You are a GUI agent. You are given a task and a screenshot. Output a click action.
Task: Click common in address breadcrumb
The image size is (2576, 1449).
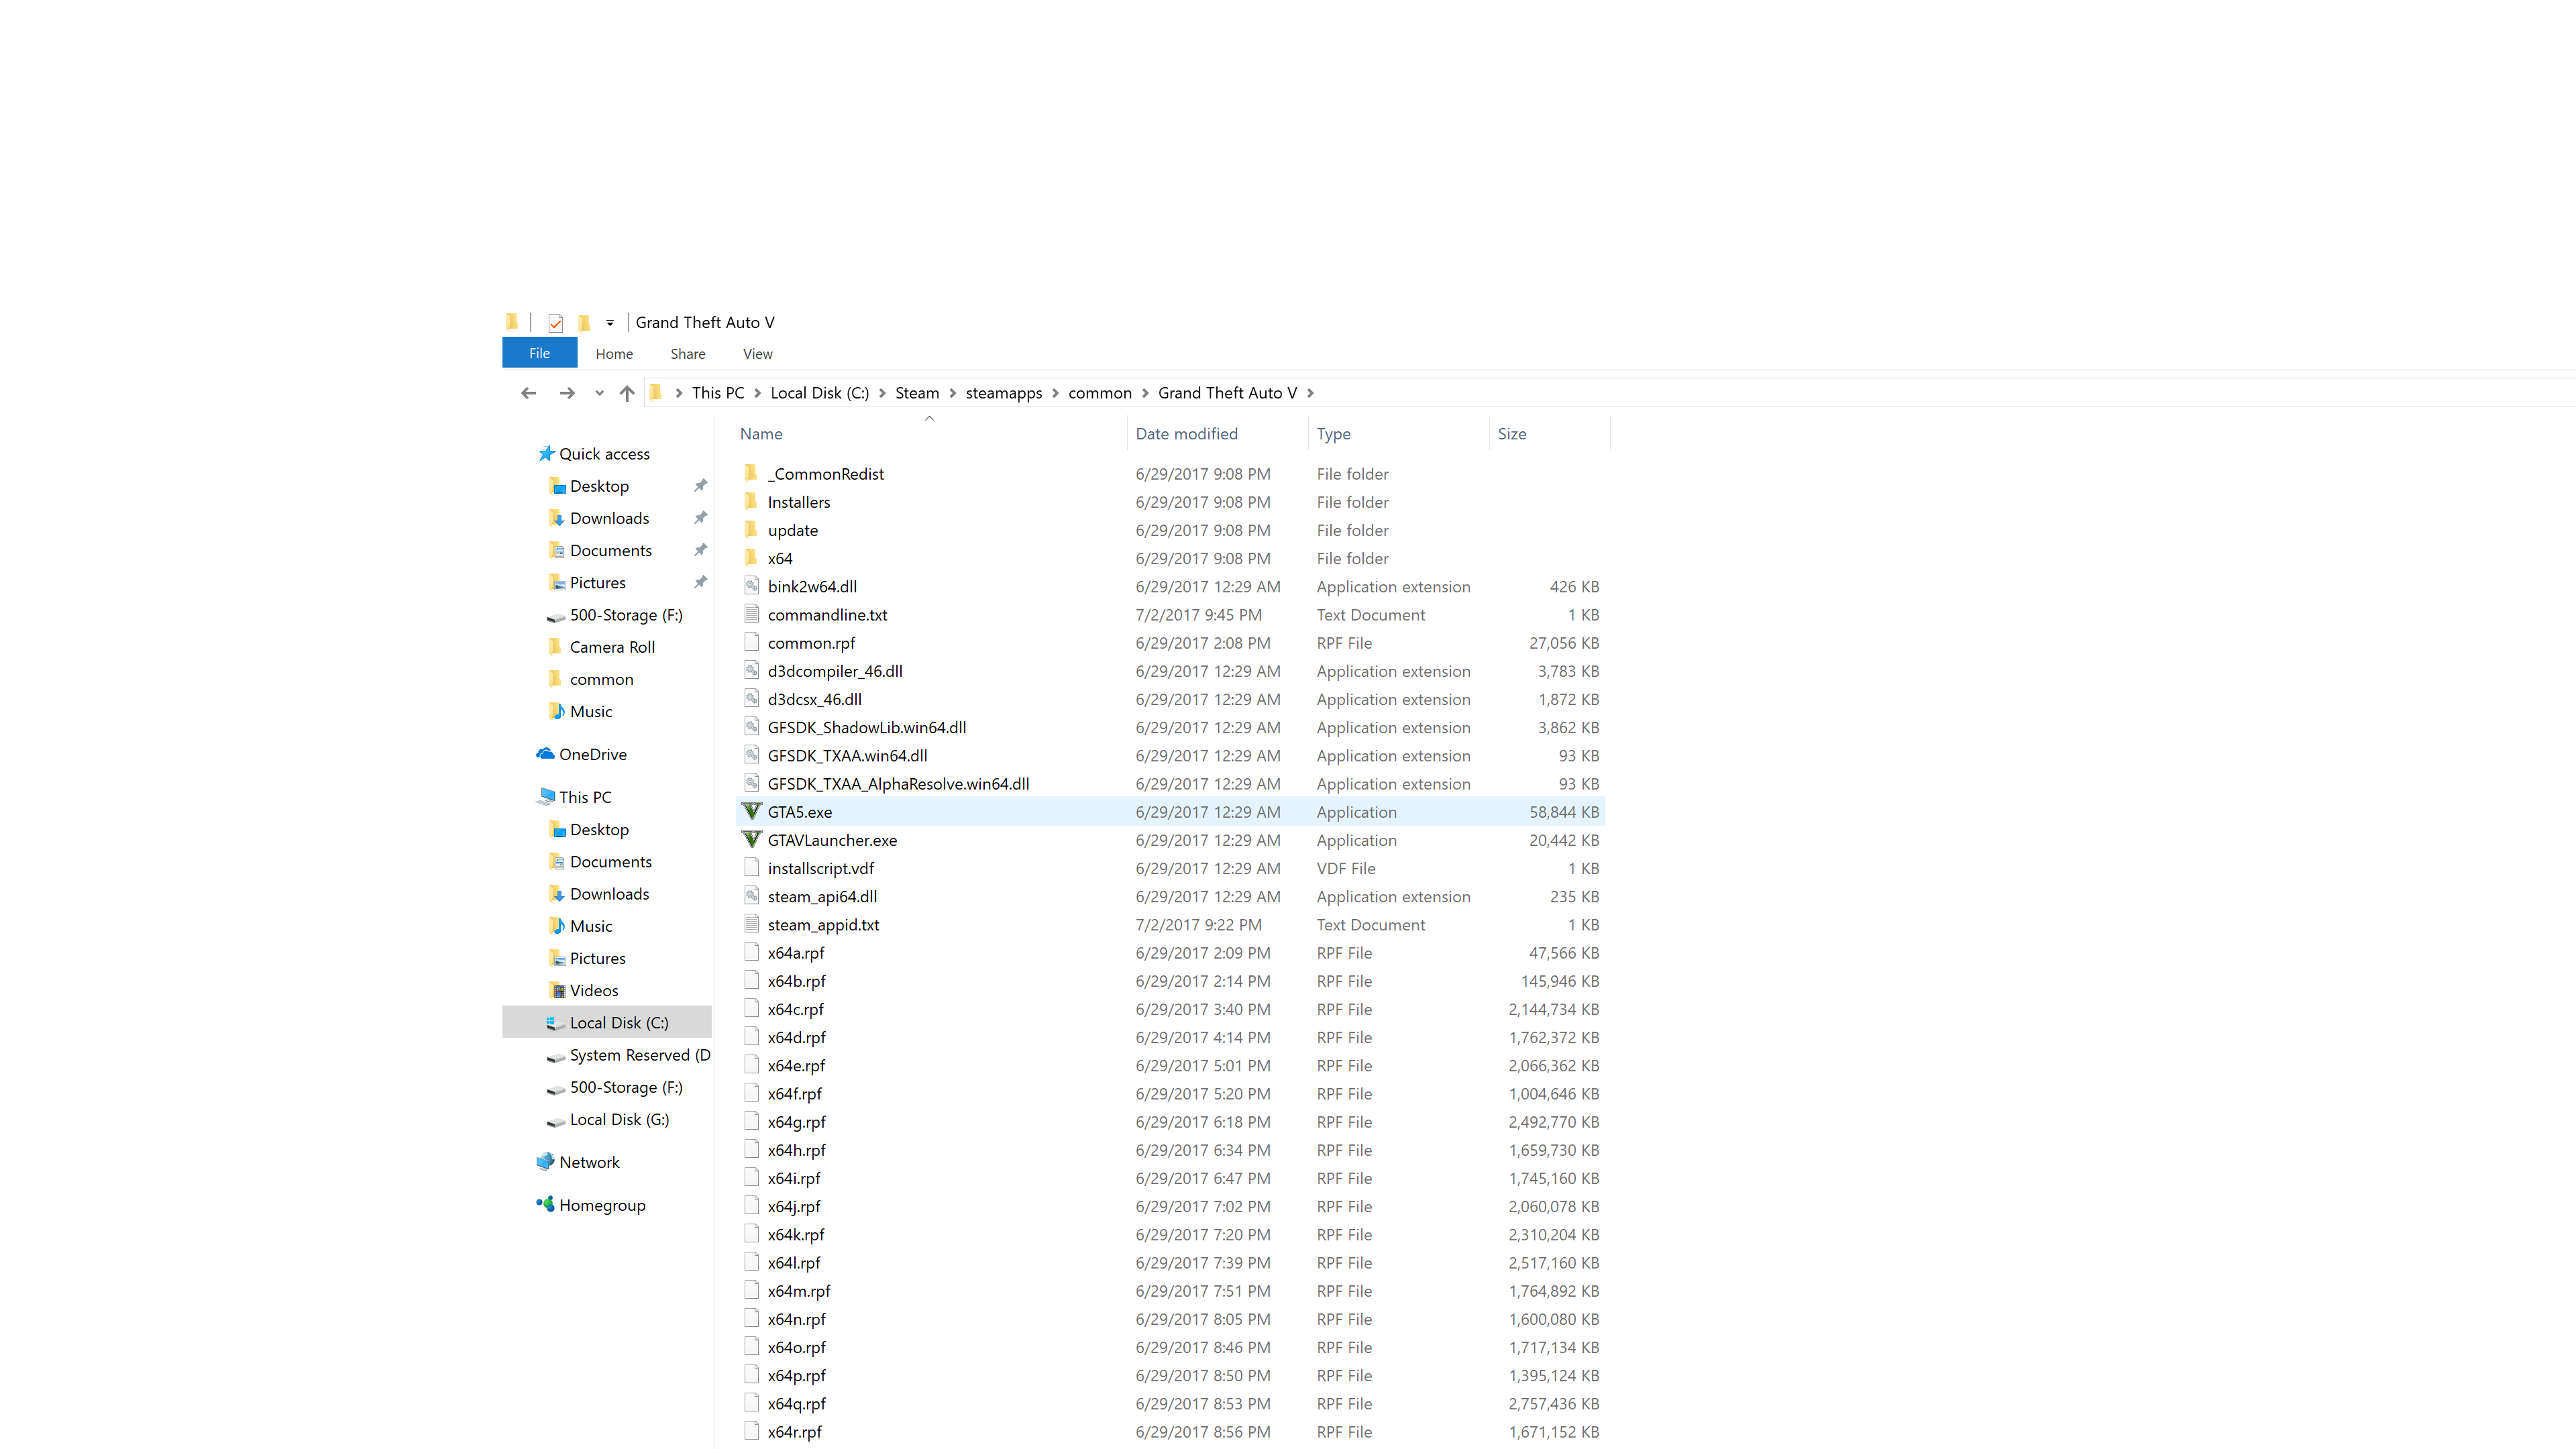coord(1100,393)
